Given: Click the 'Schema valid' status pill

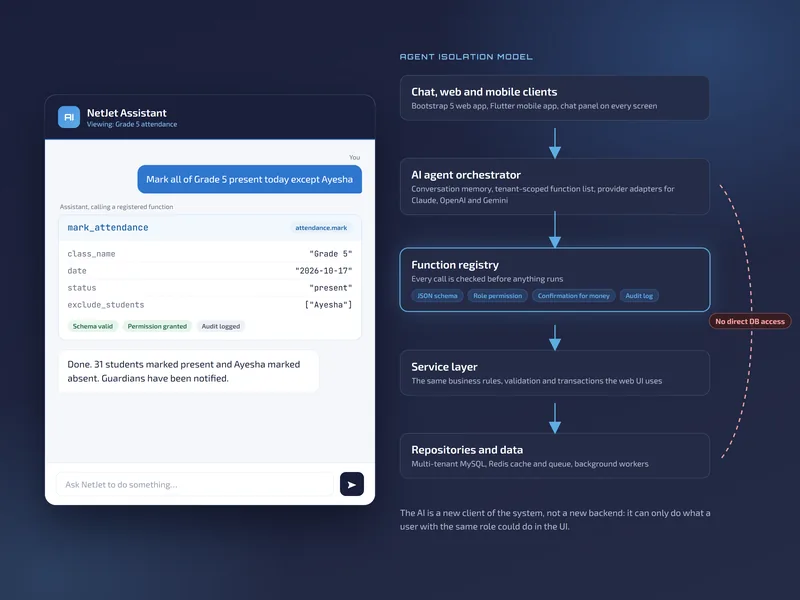Looking at the screenshot, I should tap(92, 326).
